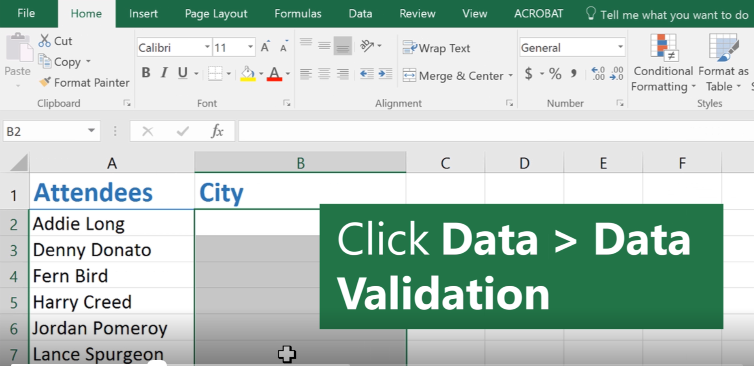Toggle Italic formatting
The width and height of the screenshot is (754, 366).
pos(164,74)
